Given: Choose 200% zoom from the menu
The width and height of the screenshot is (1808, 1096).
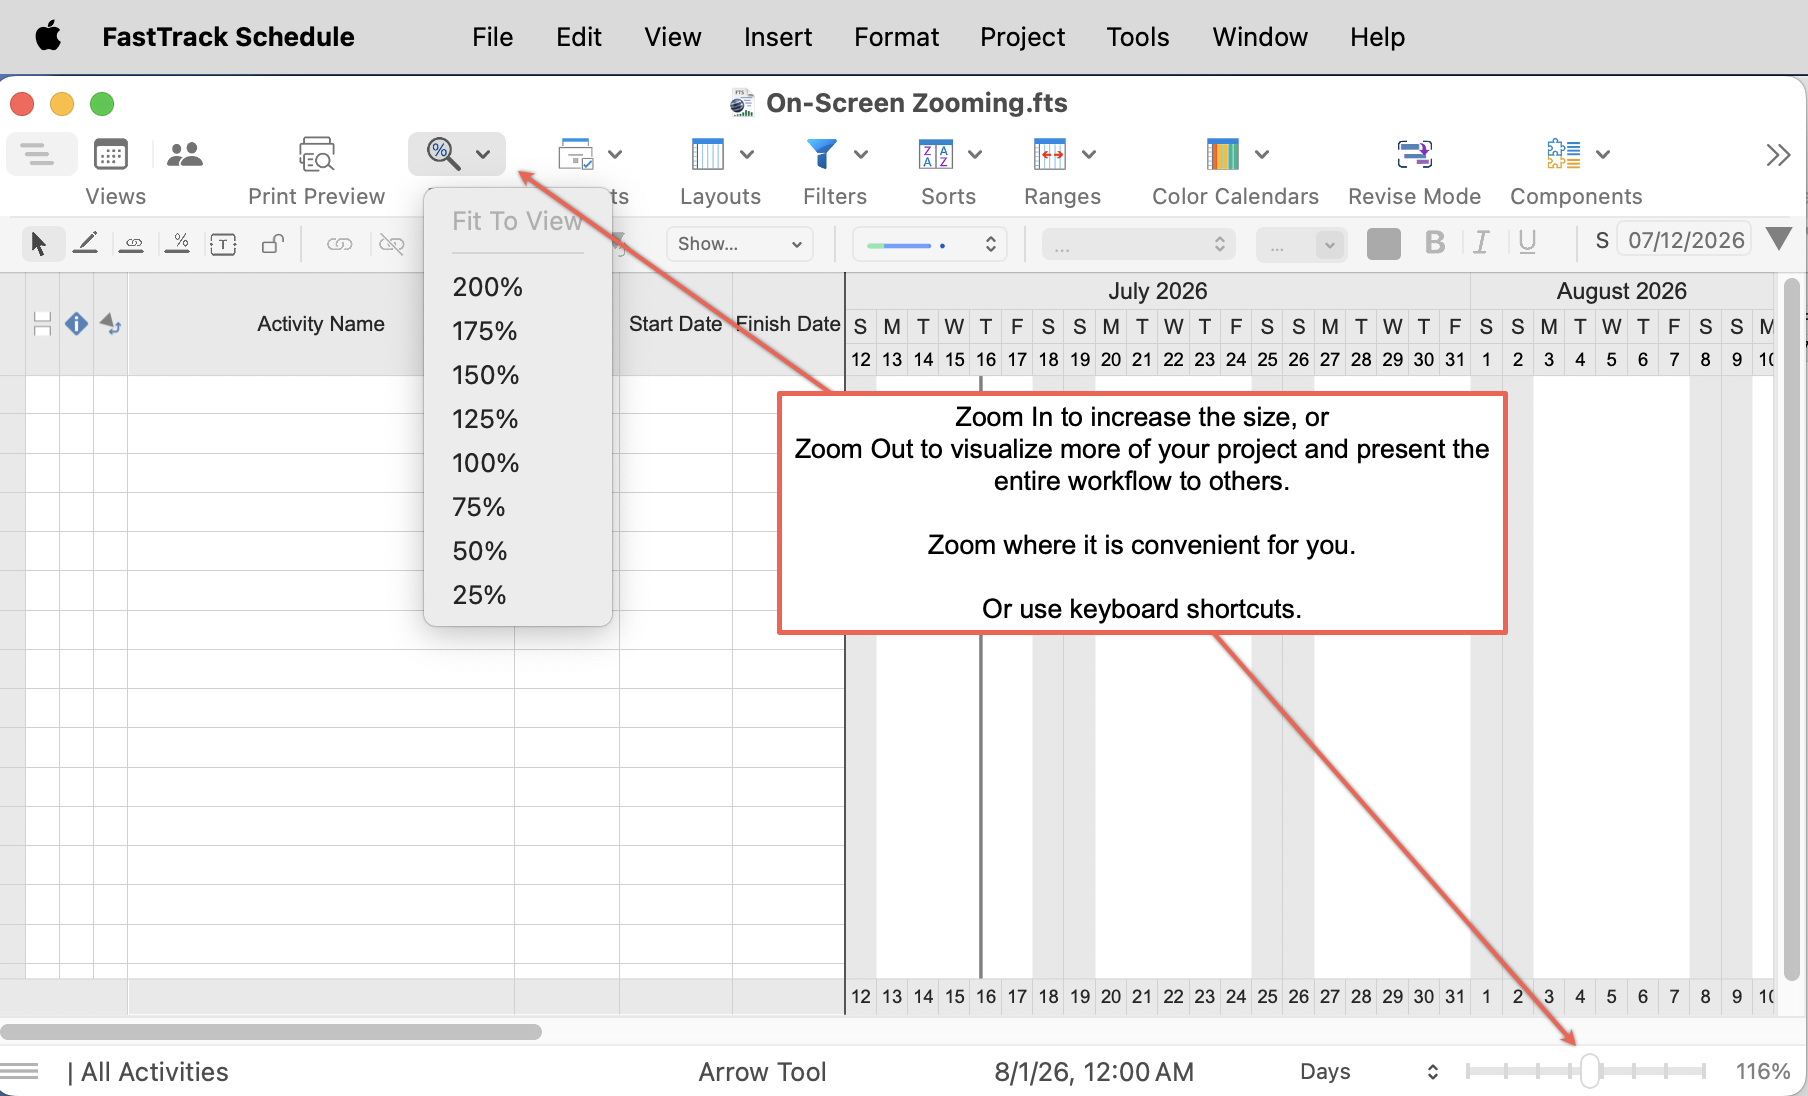Looking at the screenshot, I should [518, 287].
